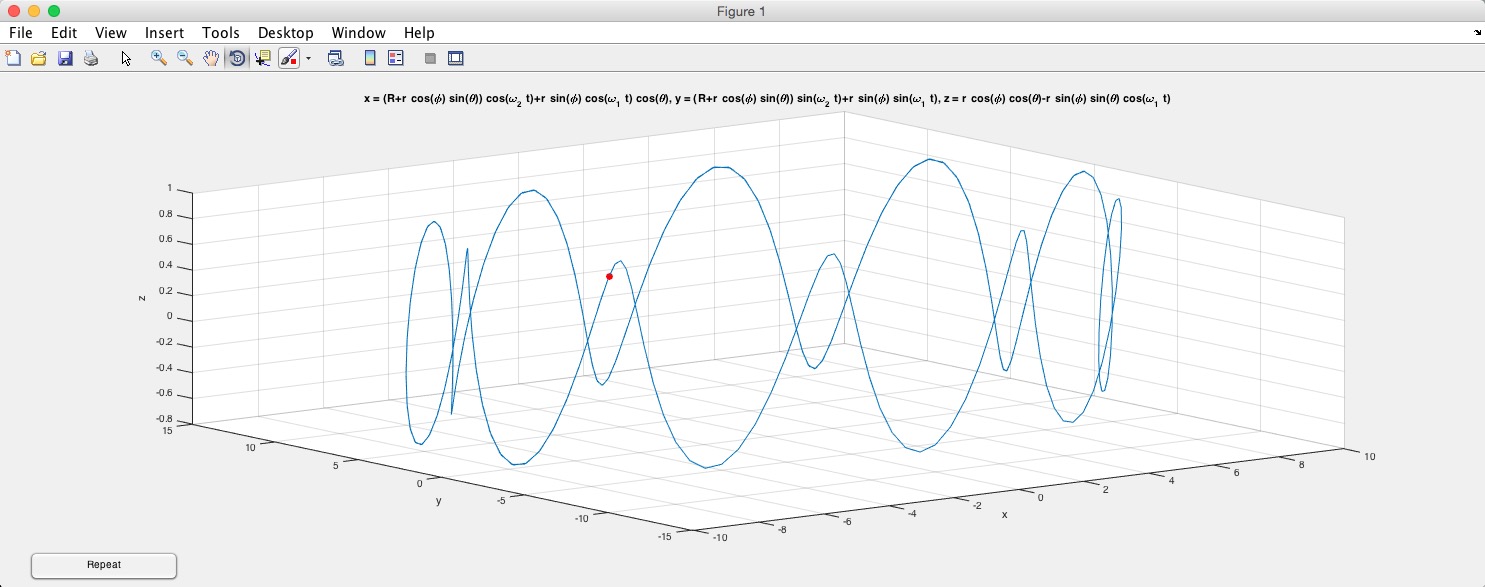Insert a colorbar from the toolbar

369,58
